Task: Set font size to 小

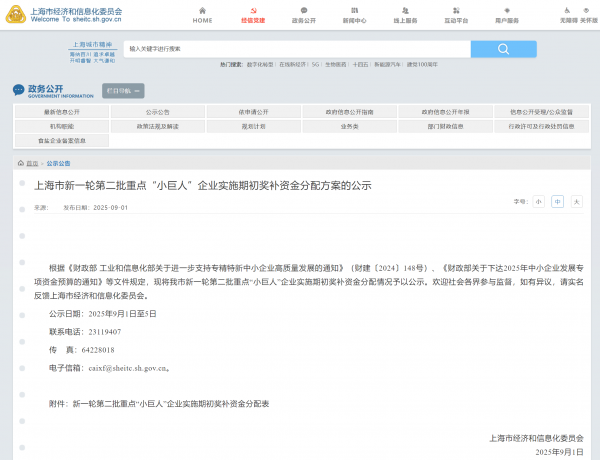Action: (x=538, y=201)
